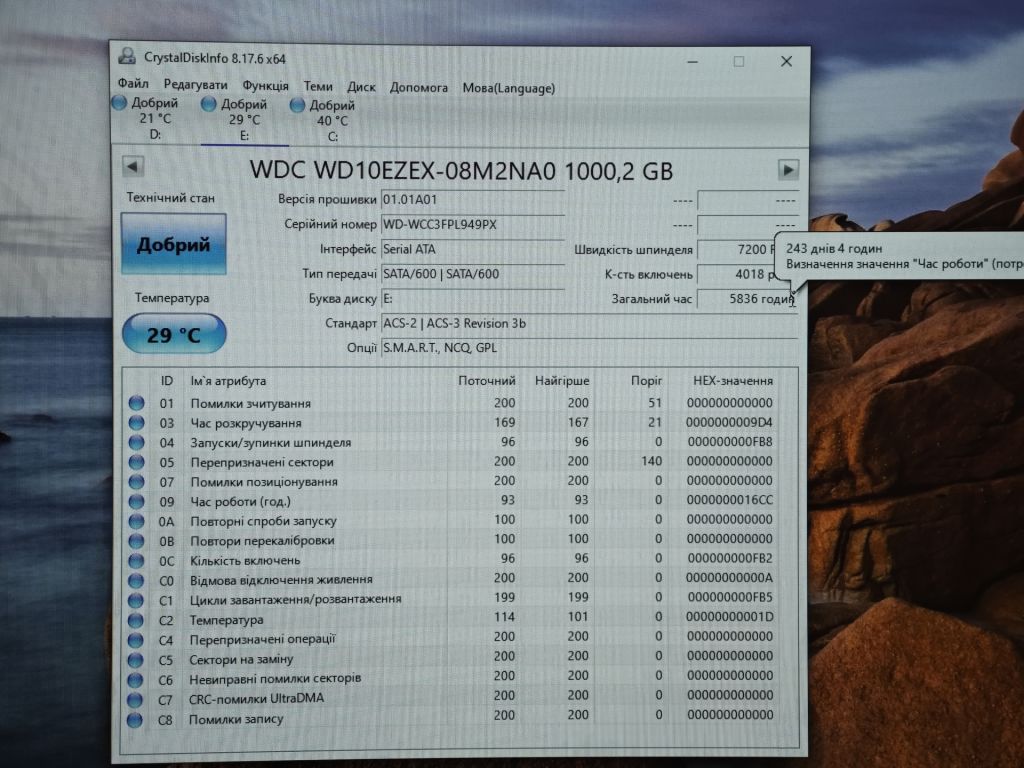Screen dimensions: 1024x768
Task: Click the 7200 spindle speed field
Action: (x=737, y=249)
